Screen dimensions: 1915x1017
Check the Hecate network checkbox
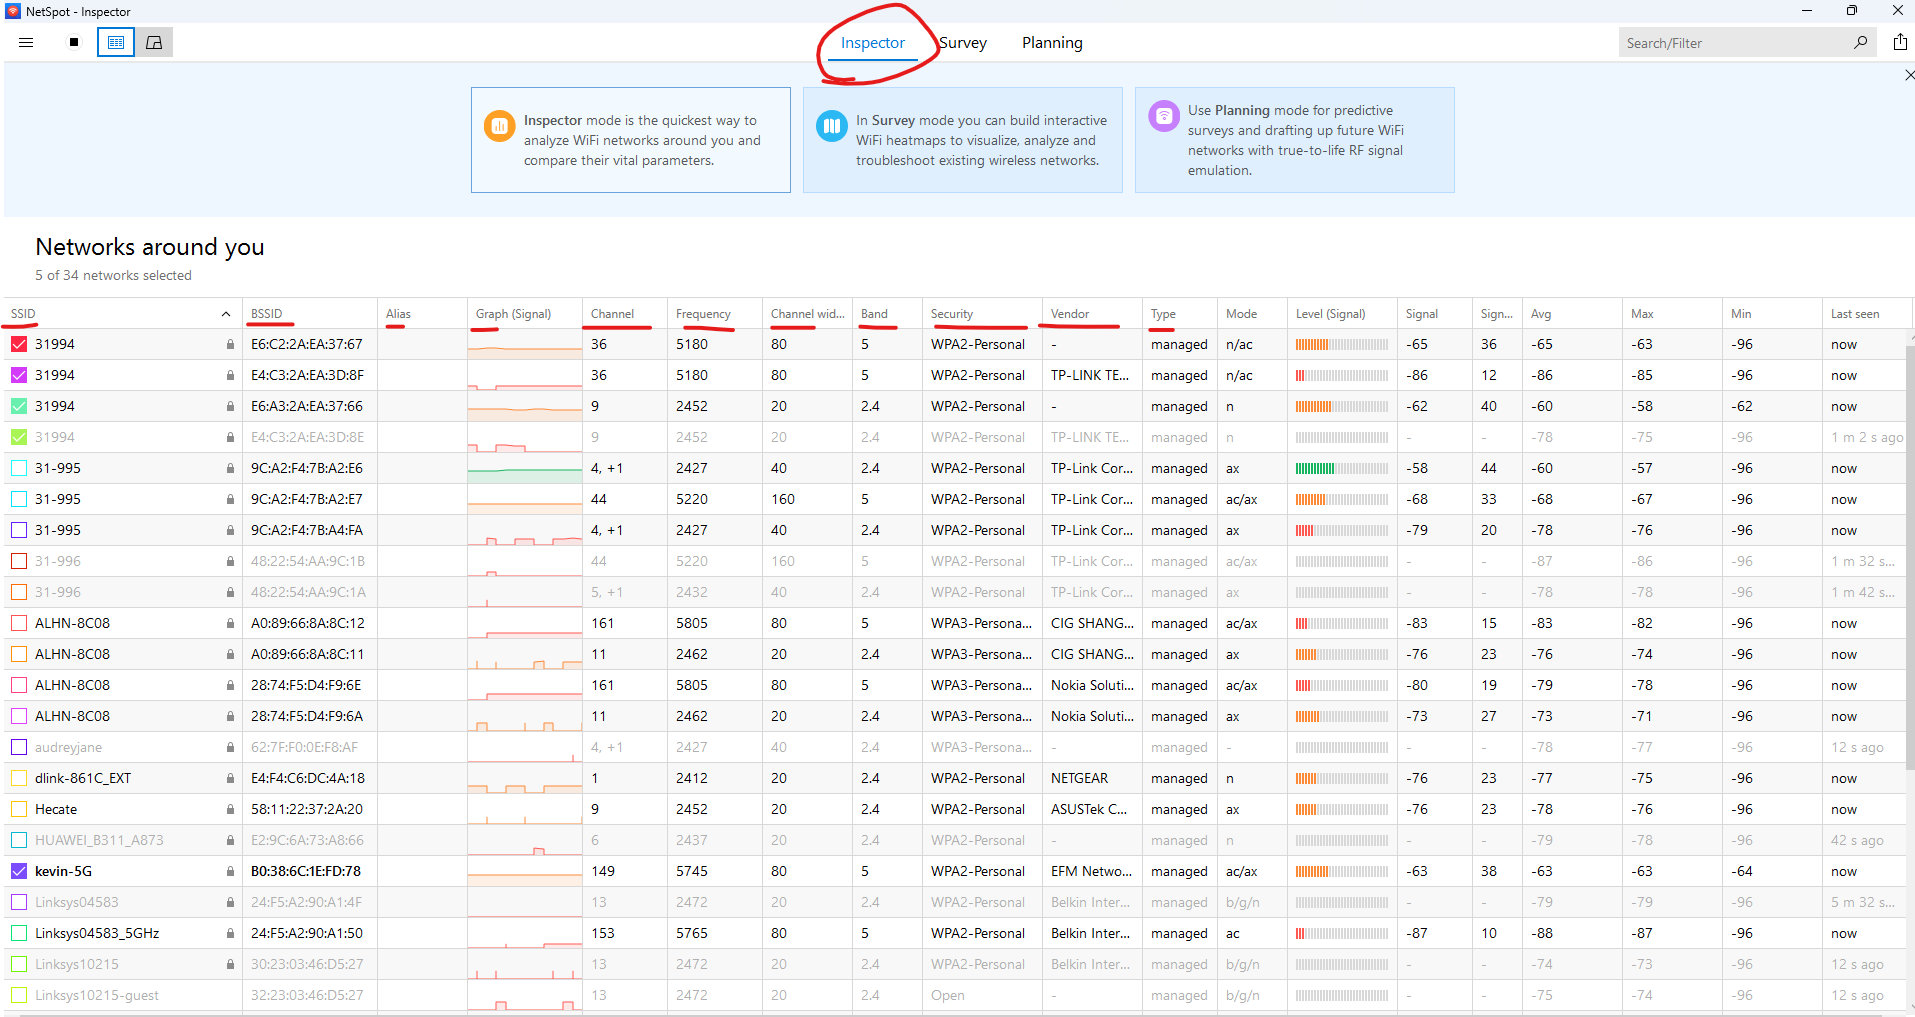[19, 809]
